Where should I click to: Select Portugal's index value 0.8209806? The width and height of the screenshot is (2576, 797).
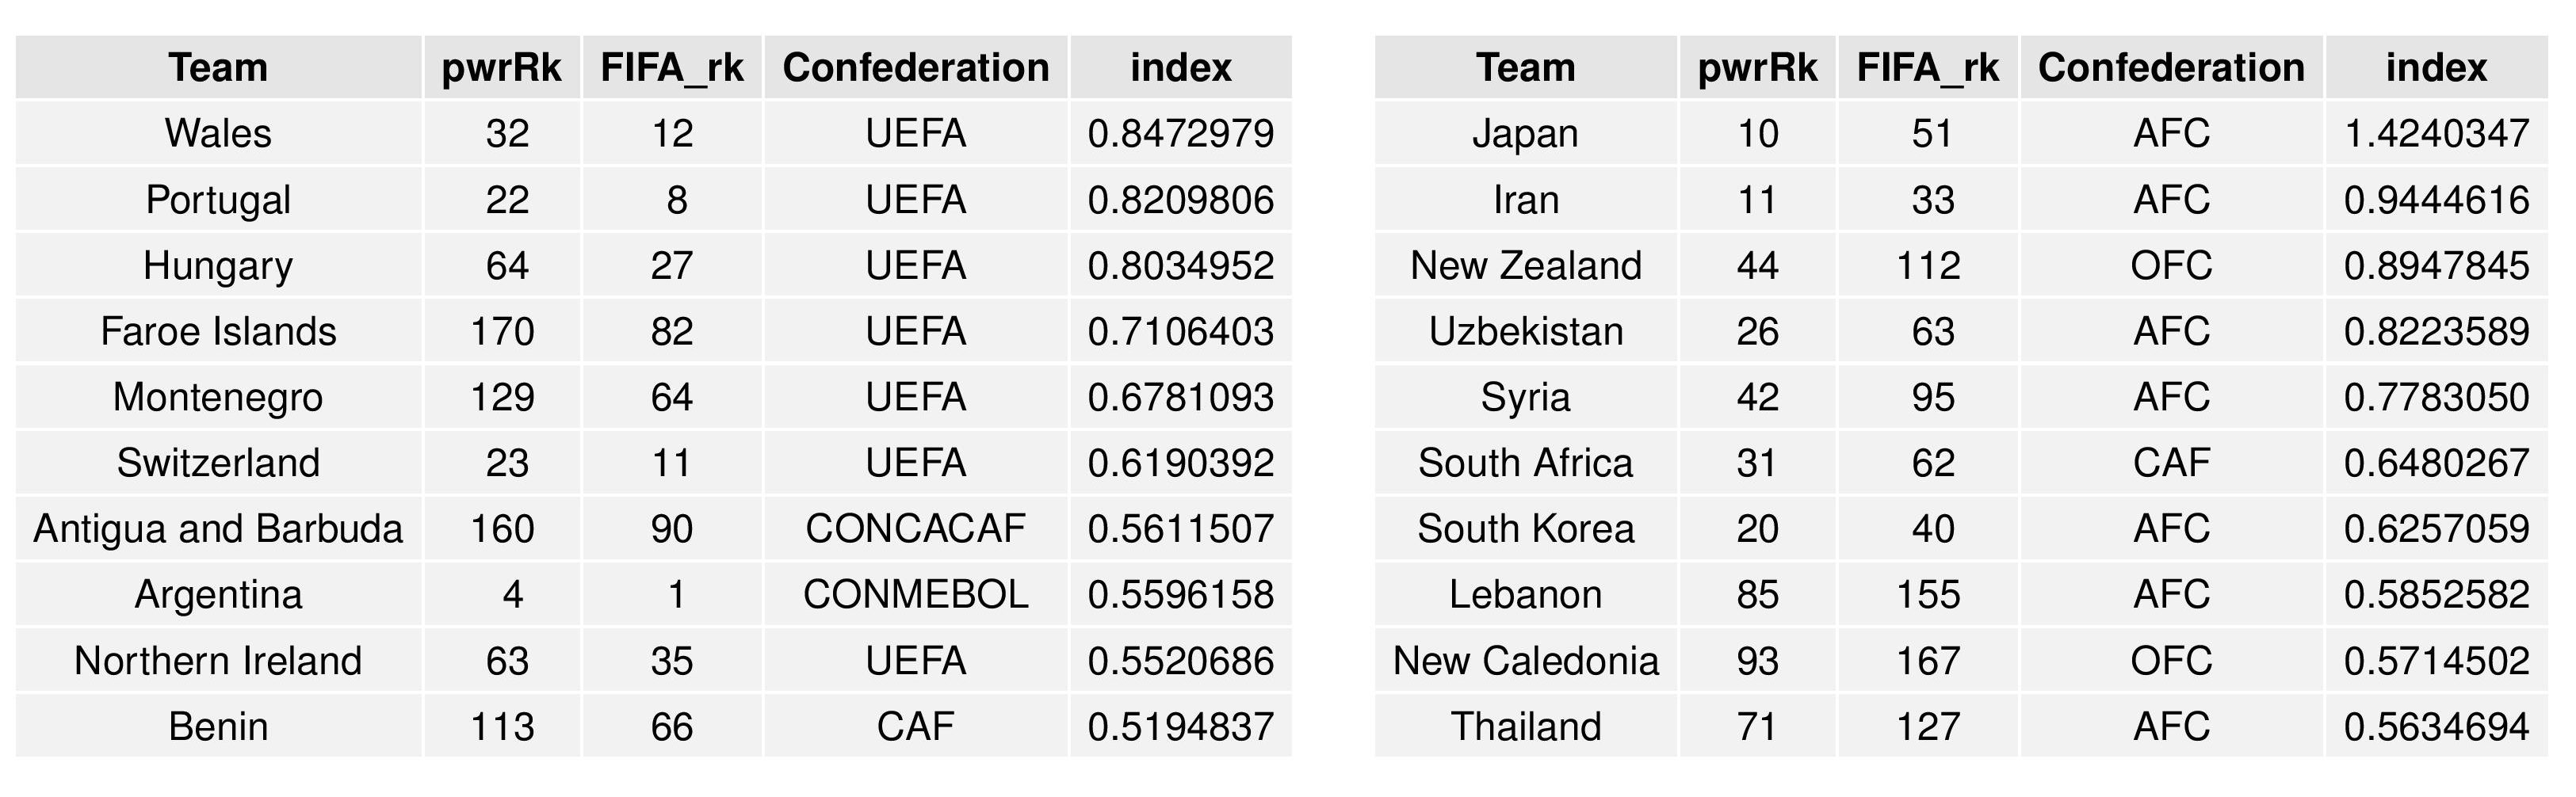[1180, 199]
